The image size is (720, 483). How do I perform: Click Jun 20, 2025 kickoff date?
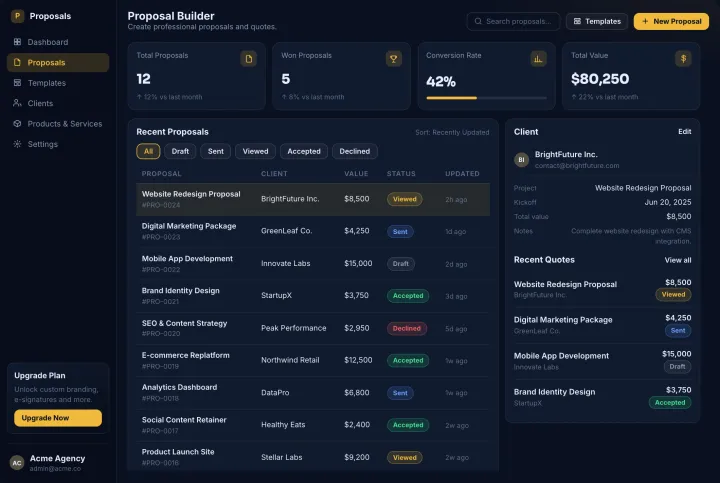click(668, 202)
